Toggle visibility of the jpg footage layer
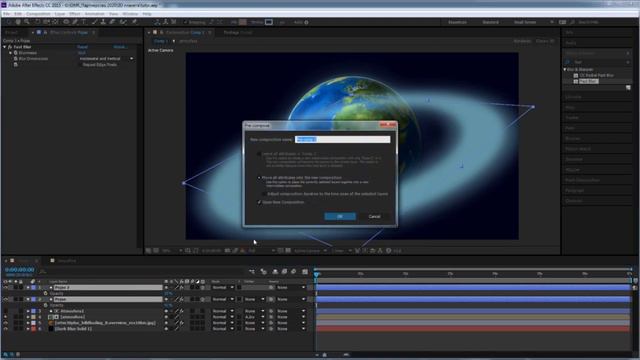Image resolution: width=640 pixels, height=360 pixels. [x=6, y=323]
